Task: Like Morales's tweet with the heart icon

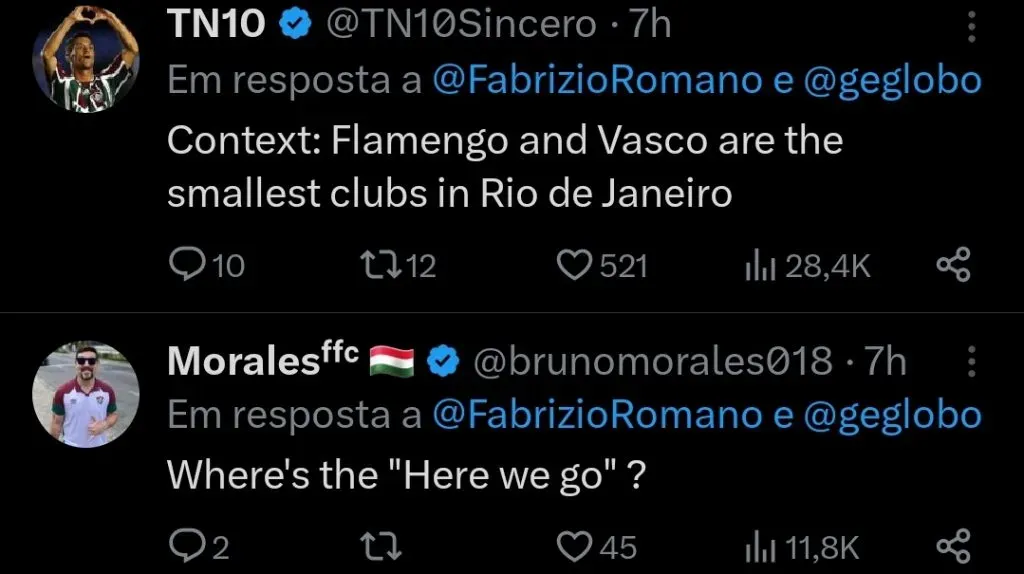Action: coord(574,547)
